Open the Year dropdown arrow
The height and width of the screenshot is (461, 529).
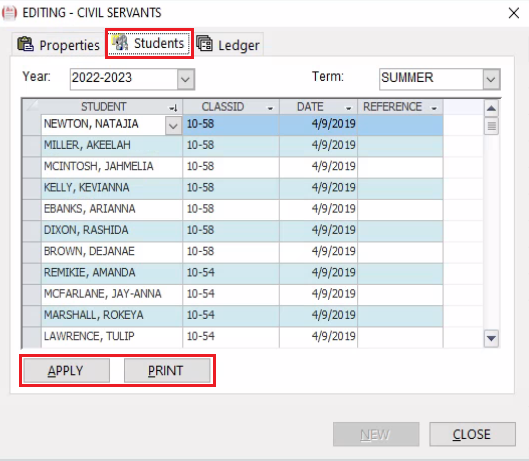click(x=186, y=79)
